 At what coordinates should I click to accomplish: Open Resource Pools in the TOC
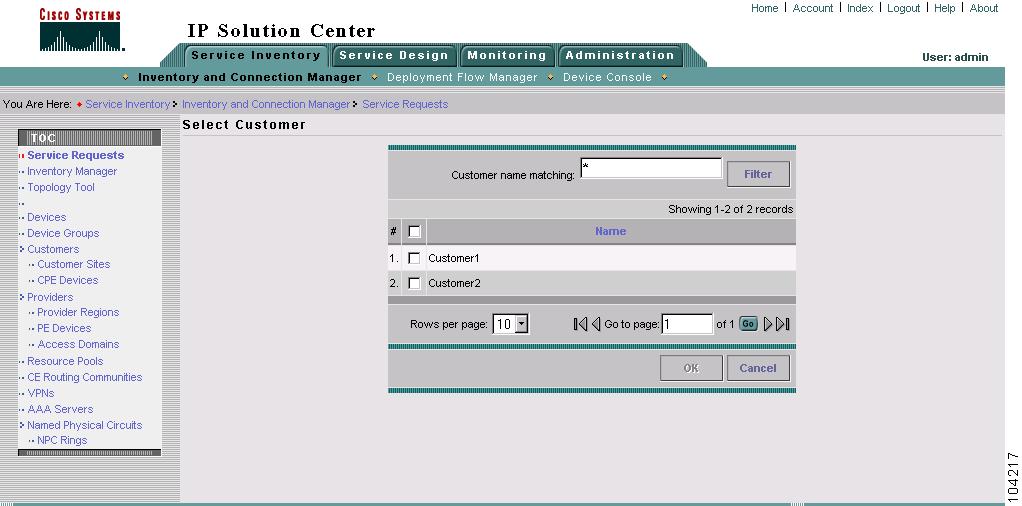click(65, 361)
